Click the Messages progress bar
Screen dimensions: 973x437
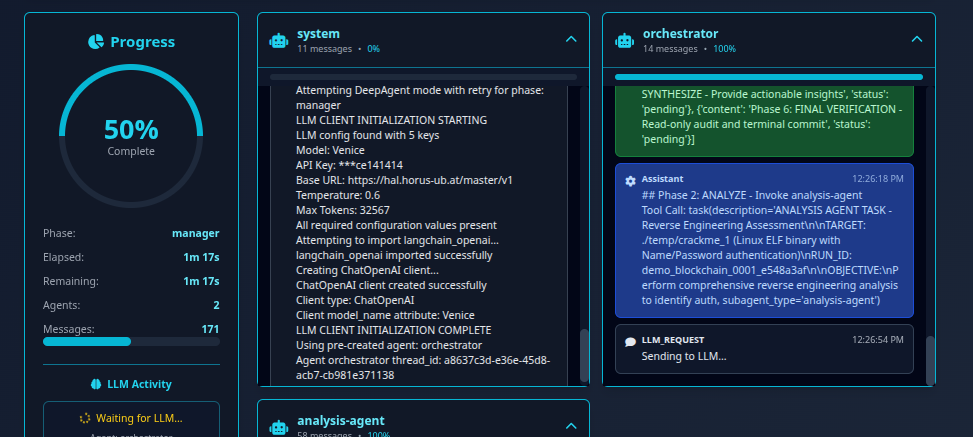[x=131, y=341]
